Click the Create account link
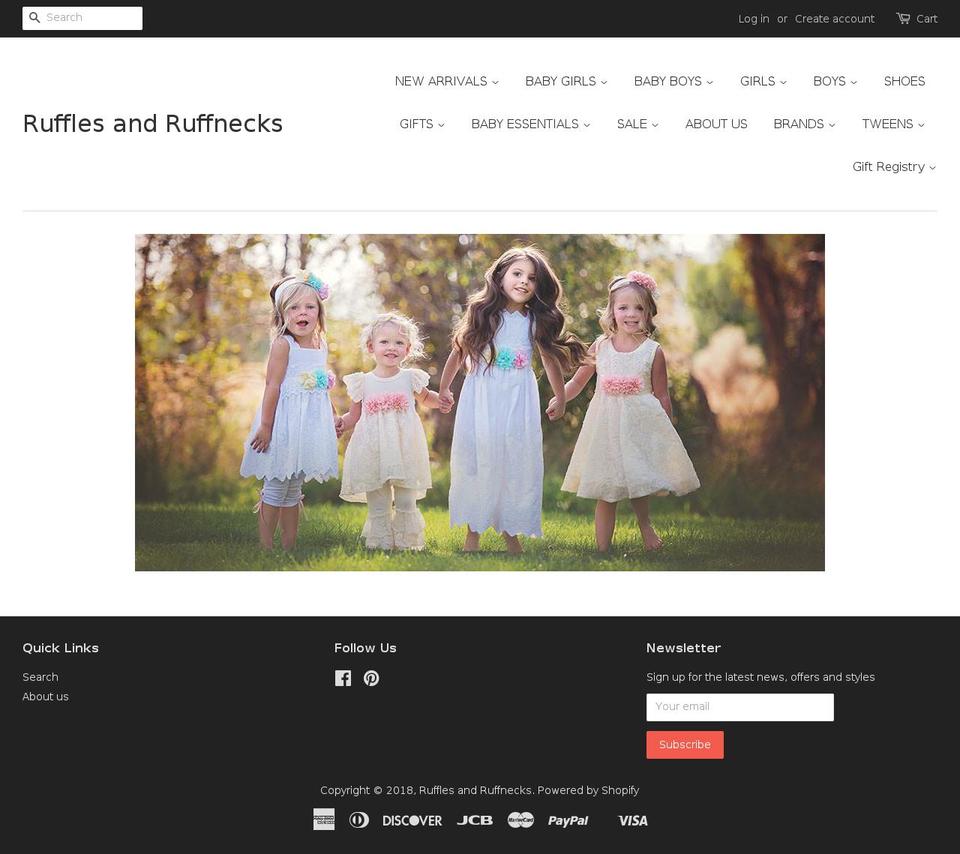960x854 pixels. pyautogui.click(x=834, y=19)
